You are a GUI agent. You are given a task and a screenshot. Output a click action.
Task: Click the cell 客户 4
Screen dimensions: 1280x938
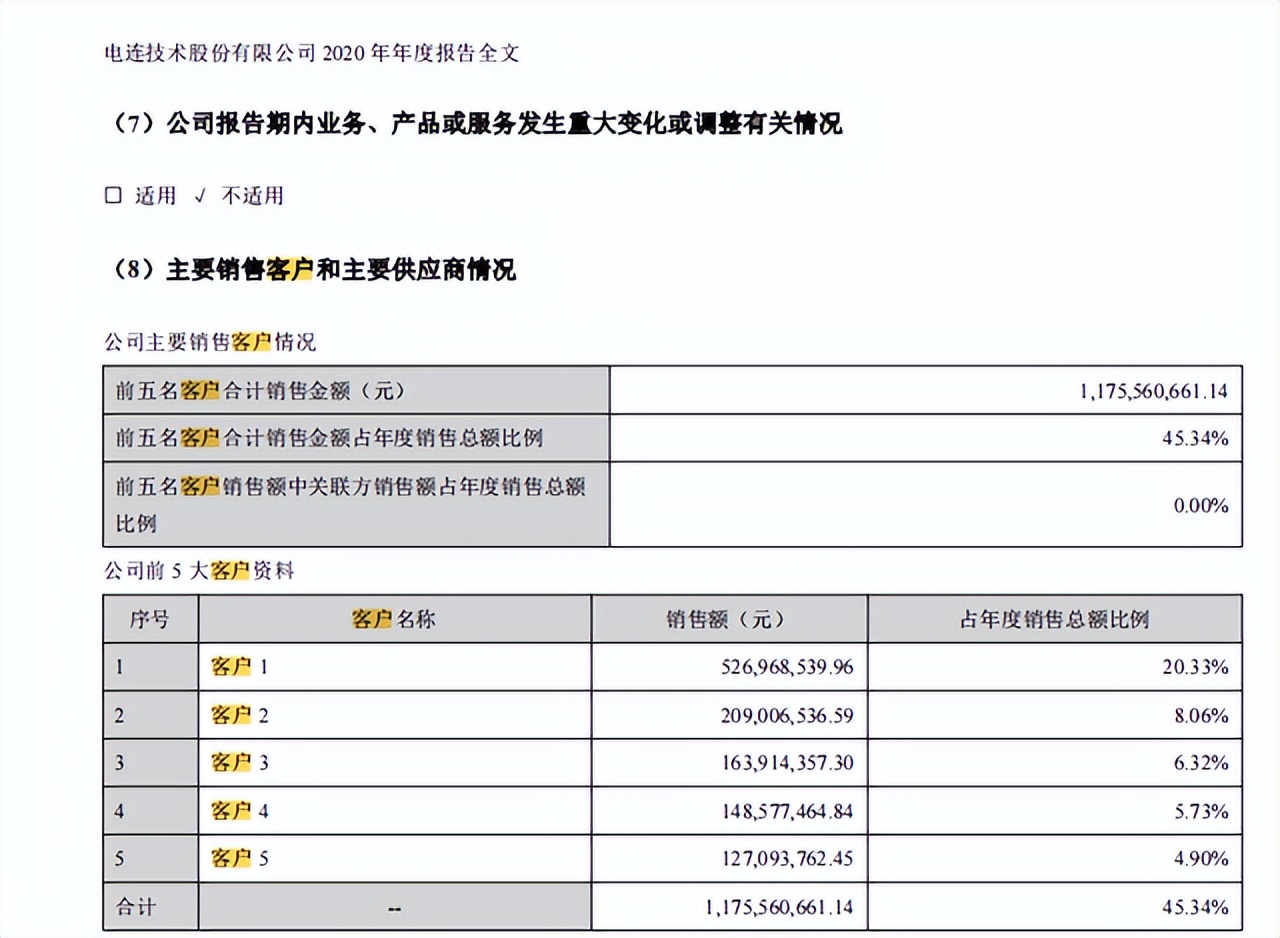pos(394,811)
